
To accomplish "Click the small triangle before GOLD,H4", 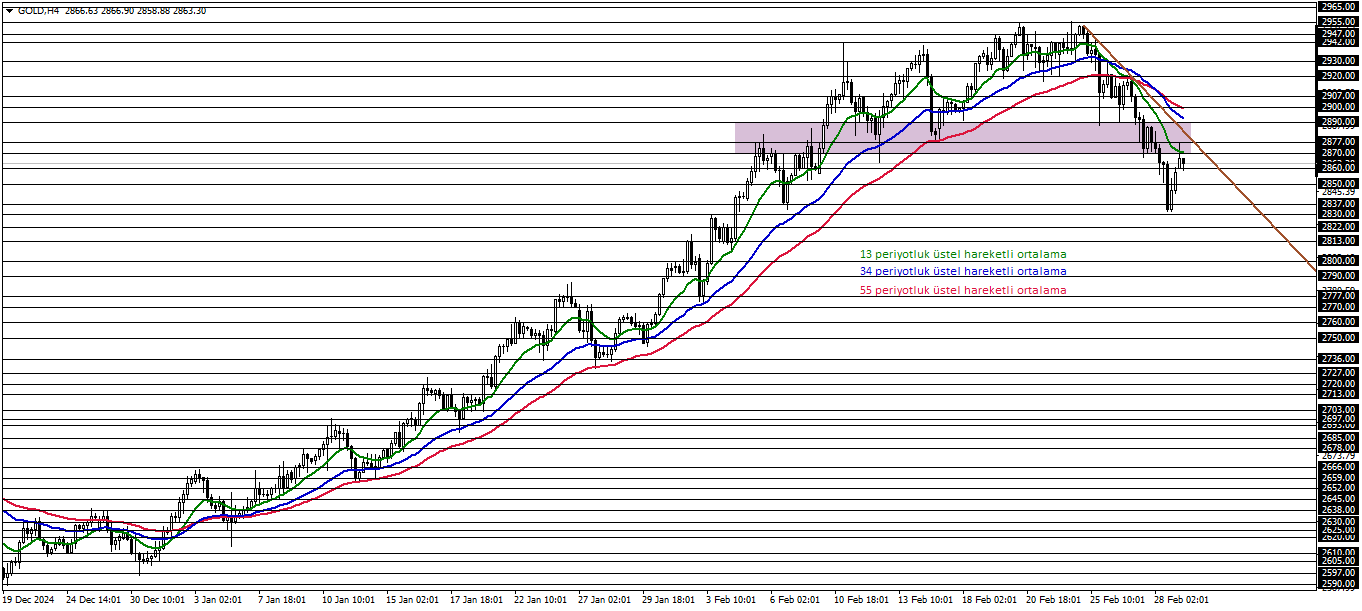I will tap(10, 10).
